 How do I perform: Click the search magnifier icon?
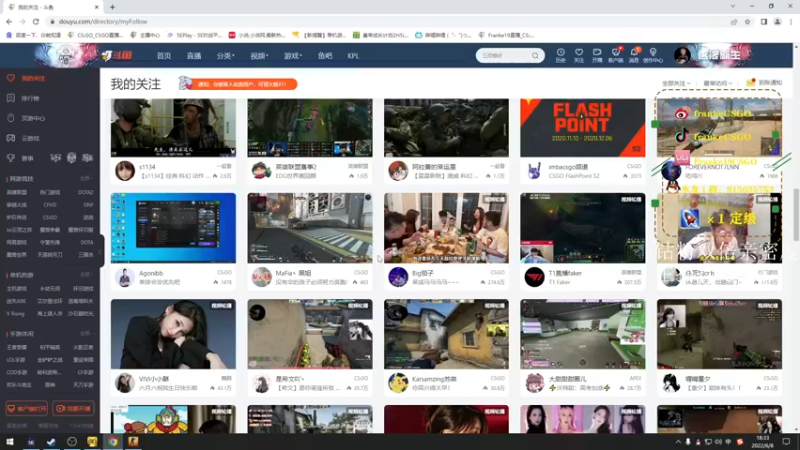(x=535, y=55)
